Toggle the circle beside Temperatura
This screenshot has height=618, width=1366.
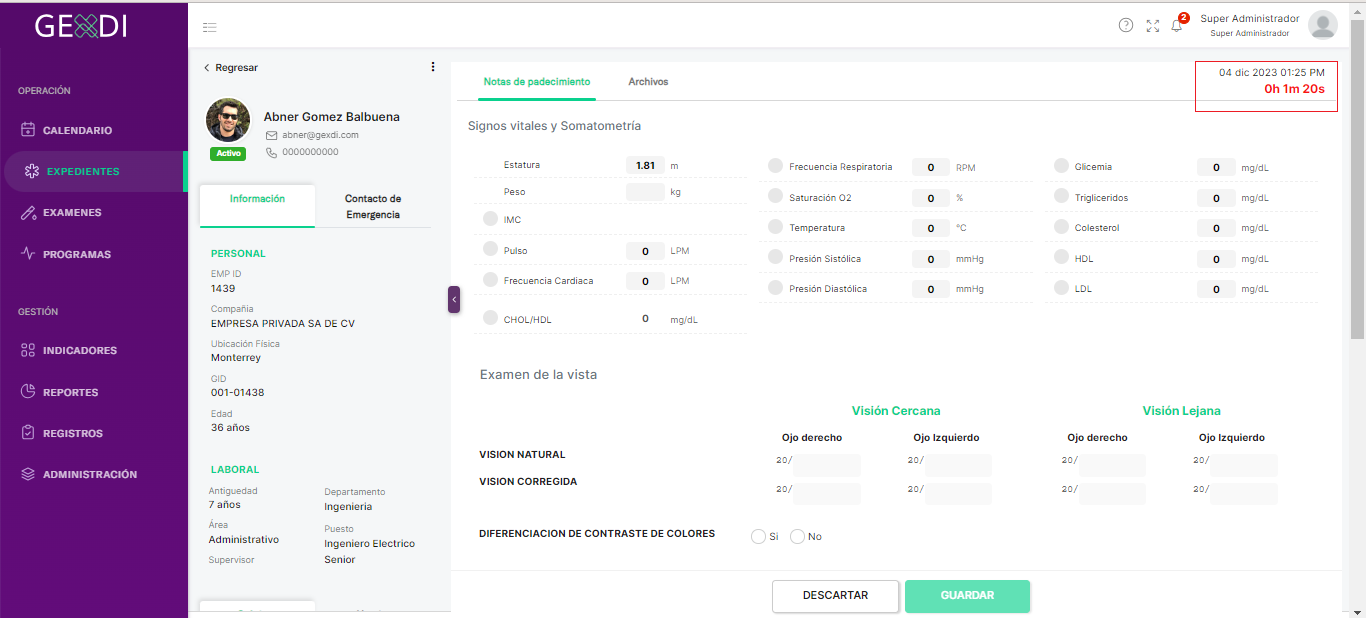[775, 227]
